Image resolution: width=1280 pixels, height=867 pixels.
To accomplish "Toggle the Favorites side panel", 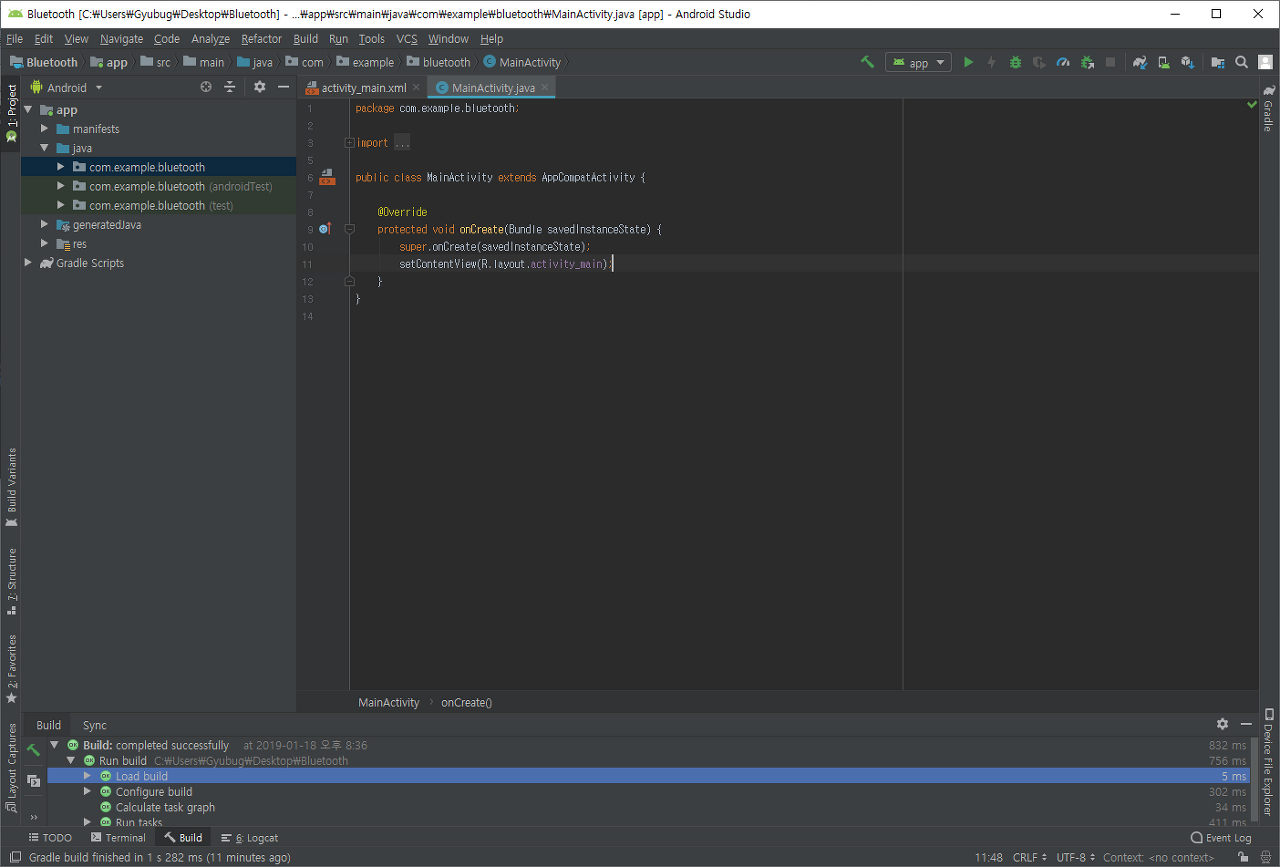I will click(x=11, y=669).
